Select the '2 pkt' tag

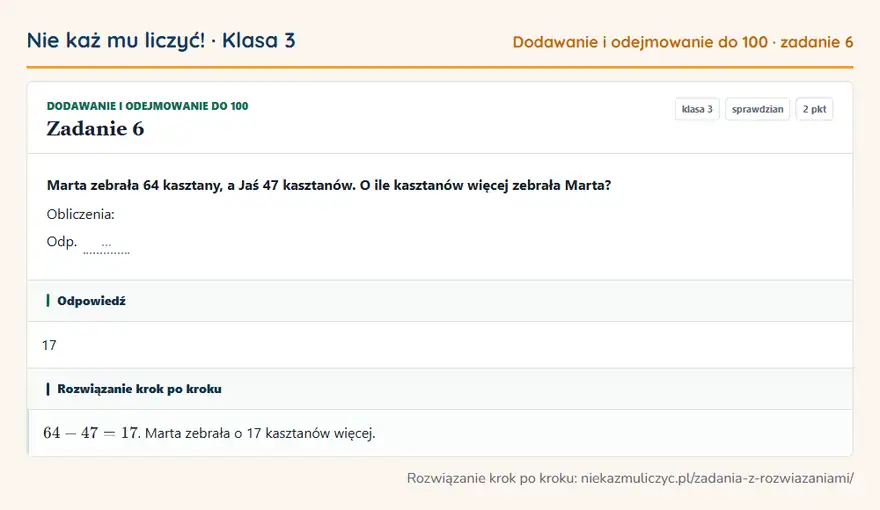[x=814, y=109]
